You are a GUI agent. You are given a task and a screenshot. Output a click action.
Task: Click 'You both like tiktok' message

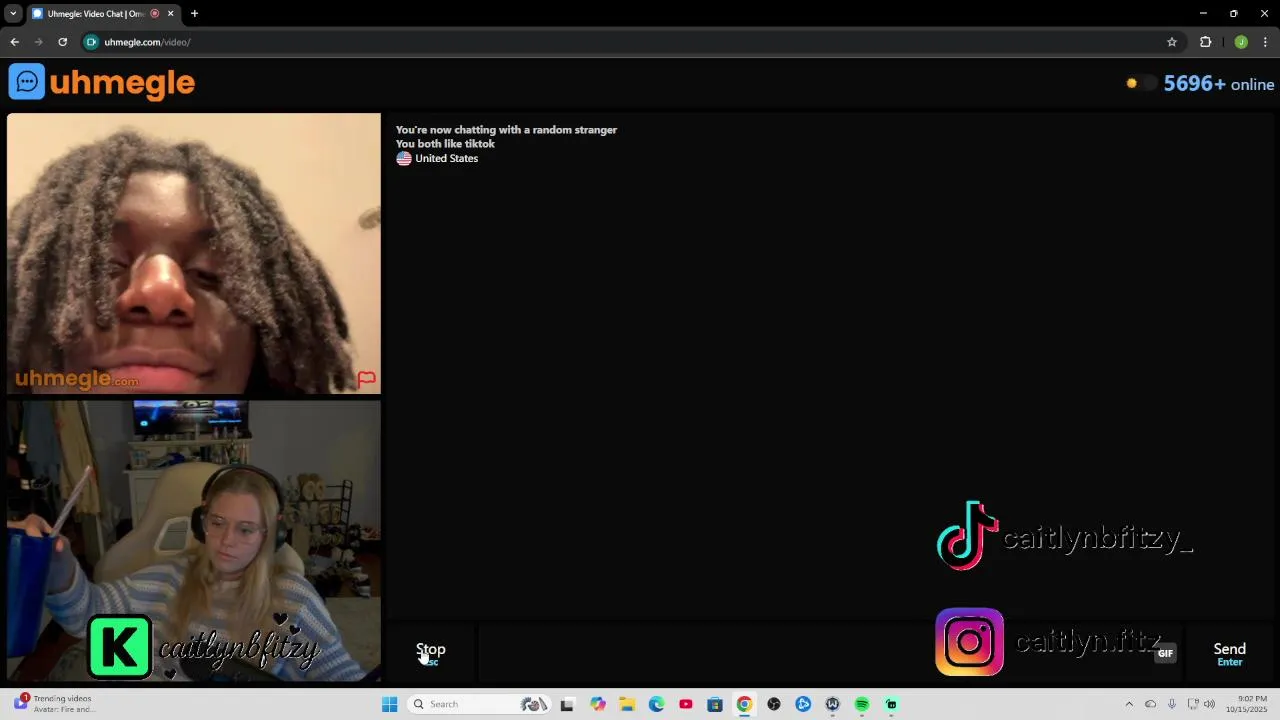click(445, 144)
